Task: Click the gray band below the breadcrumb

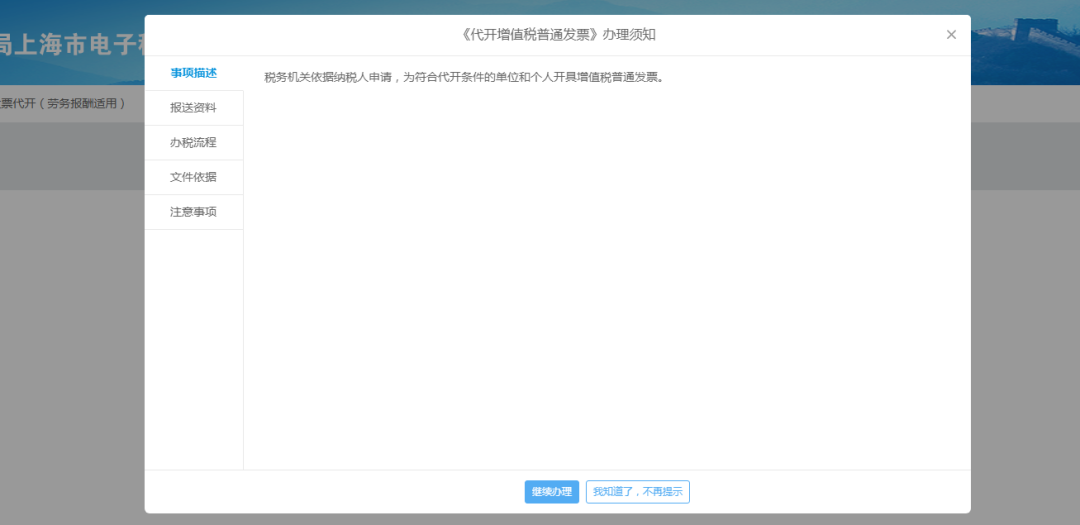Action: pyautogui.click(x=72, y=156)
